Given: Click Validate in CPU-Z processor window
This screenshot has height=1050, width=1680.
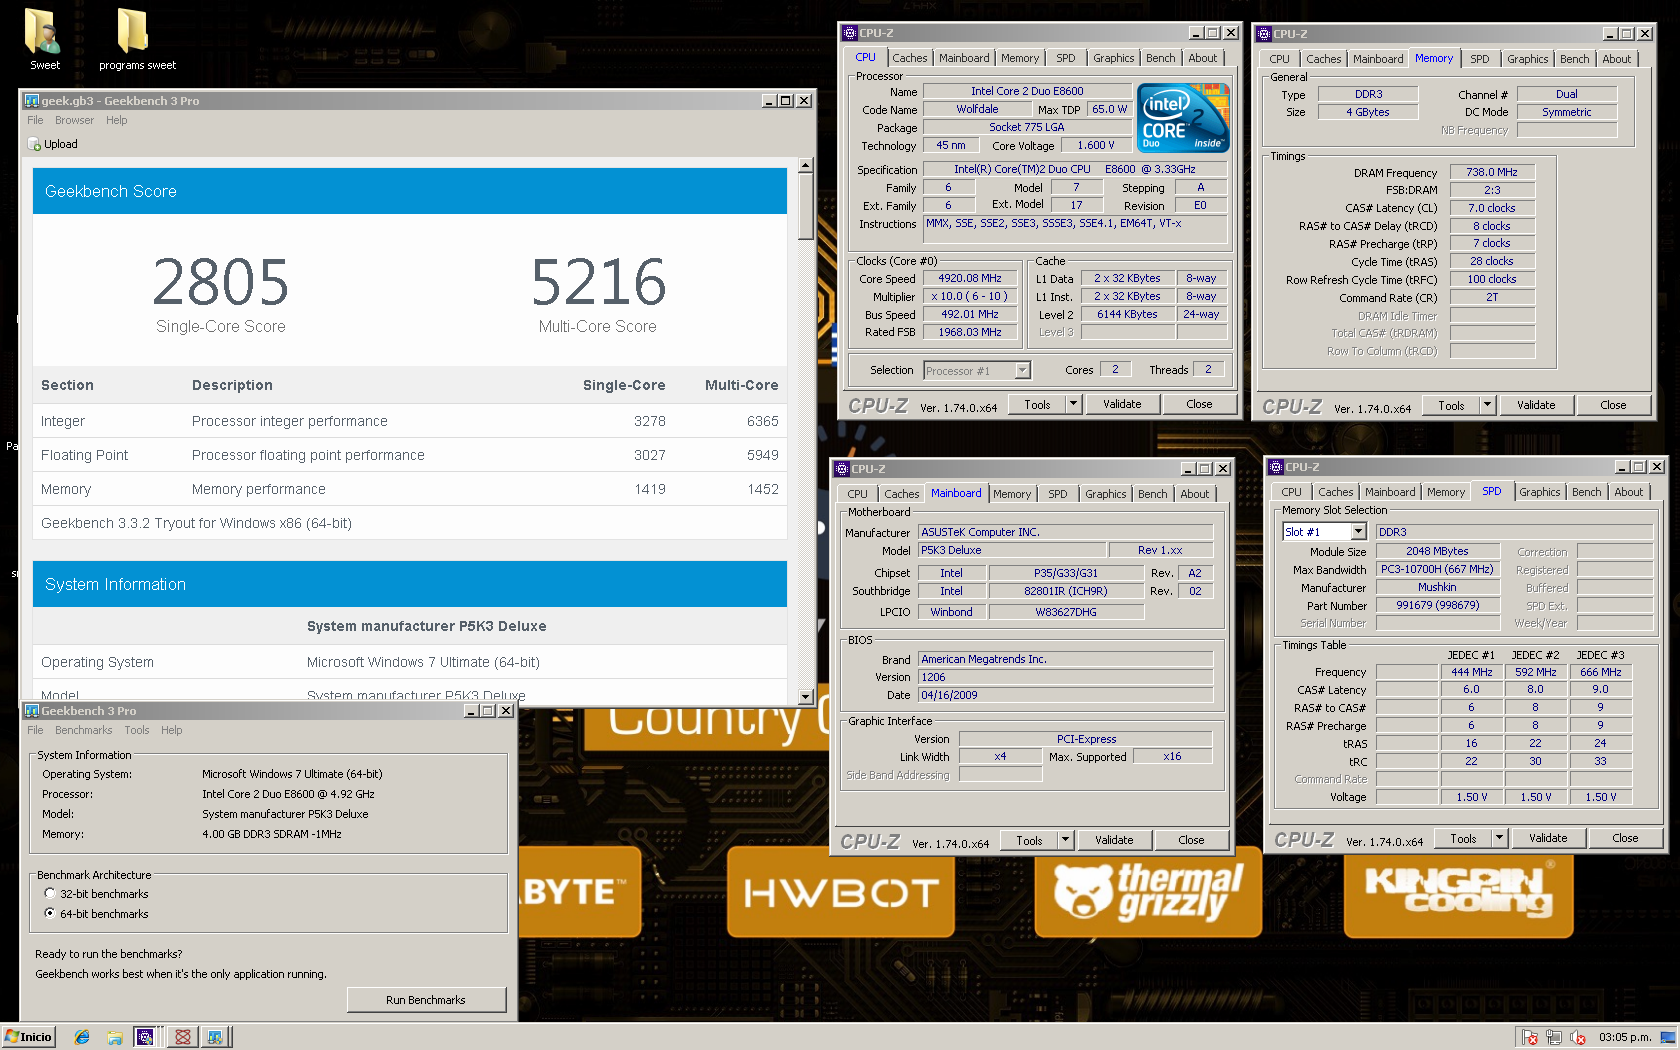Looking at the screenshot, I should [1122, 404].
